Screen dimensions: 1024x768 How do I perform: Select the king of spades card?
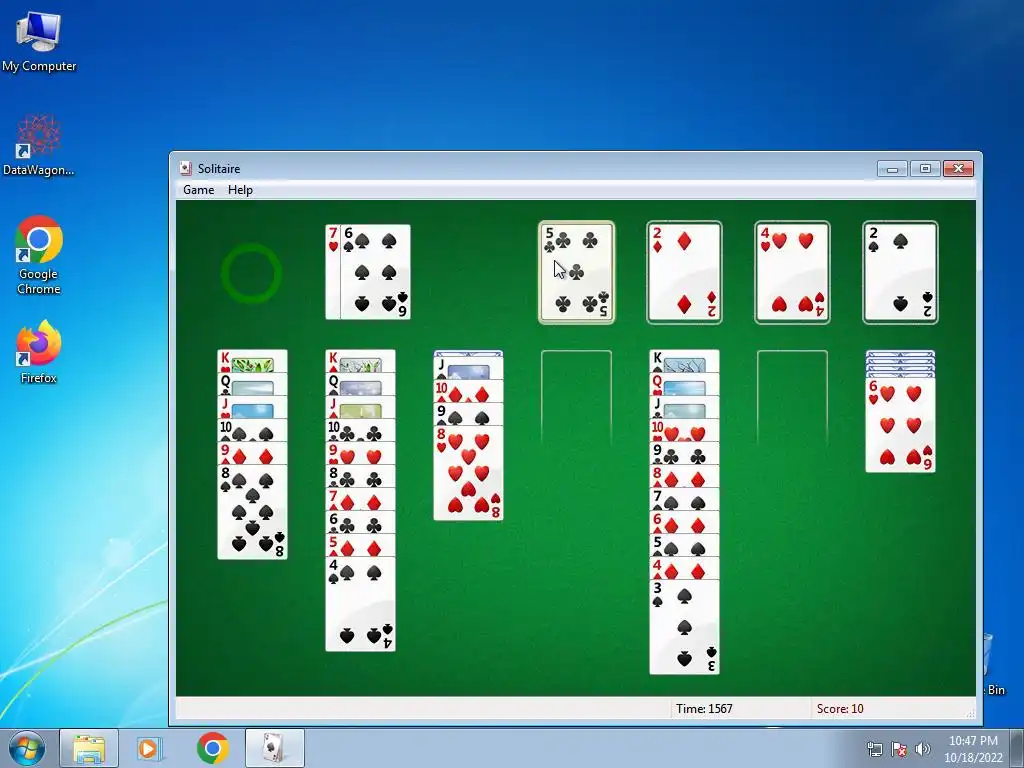click(684, 361)
